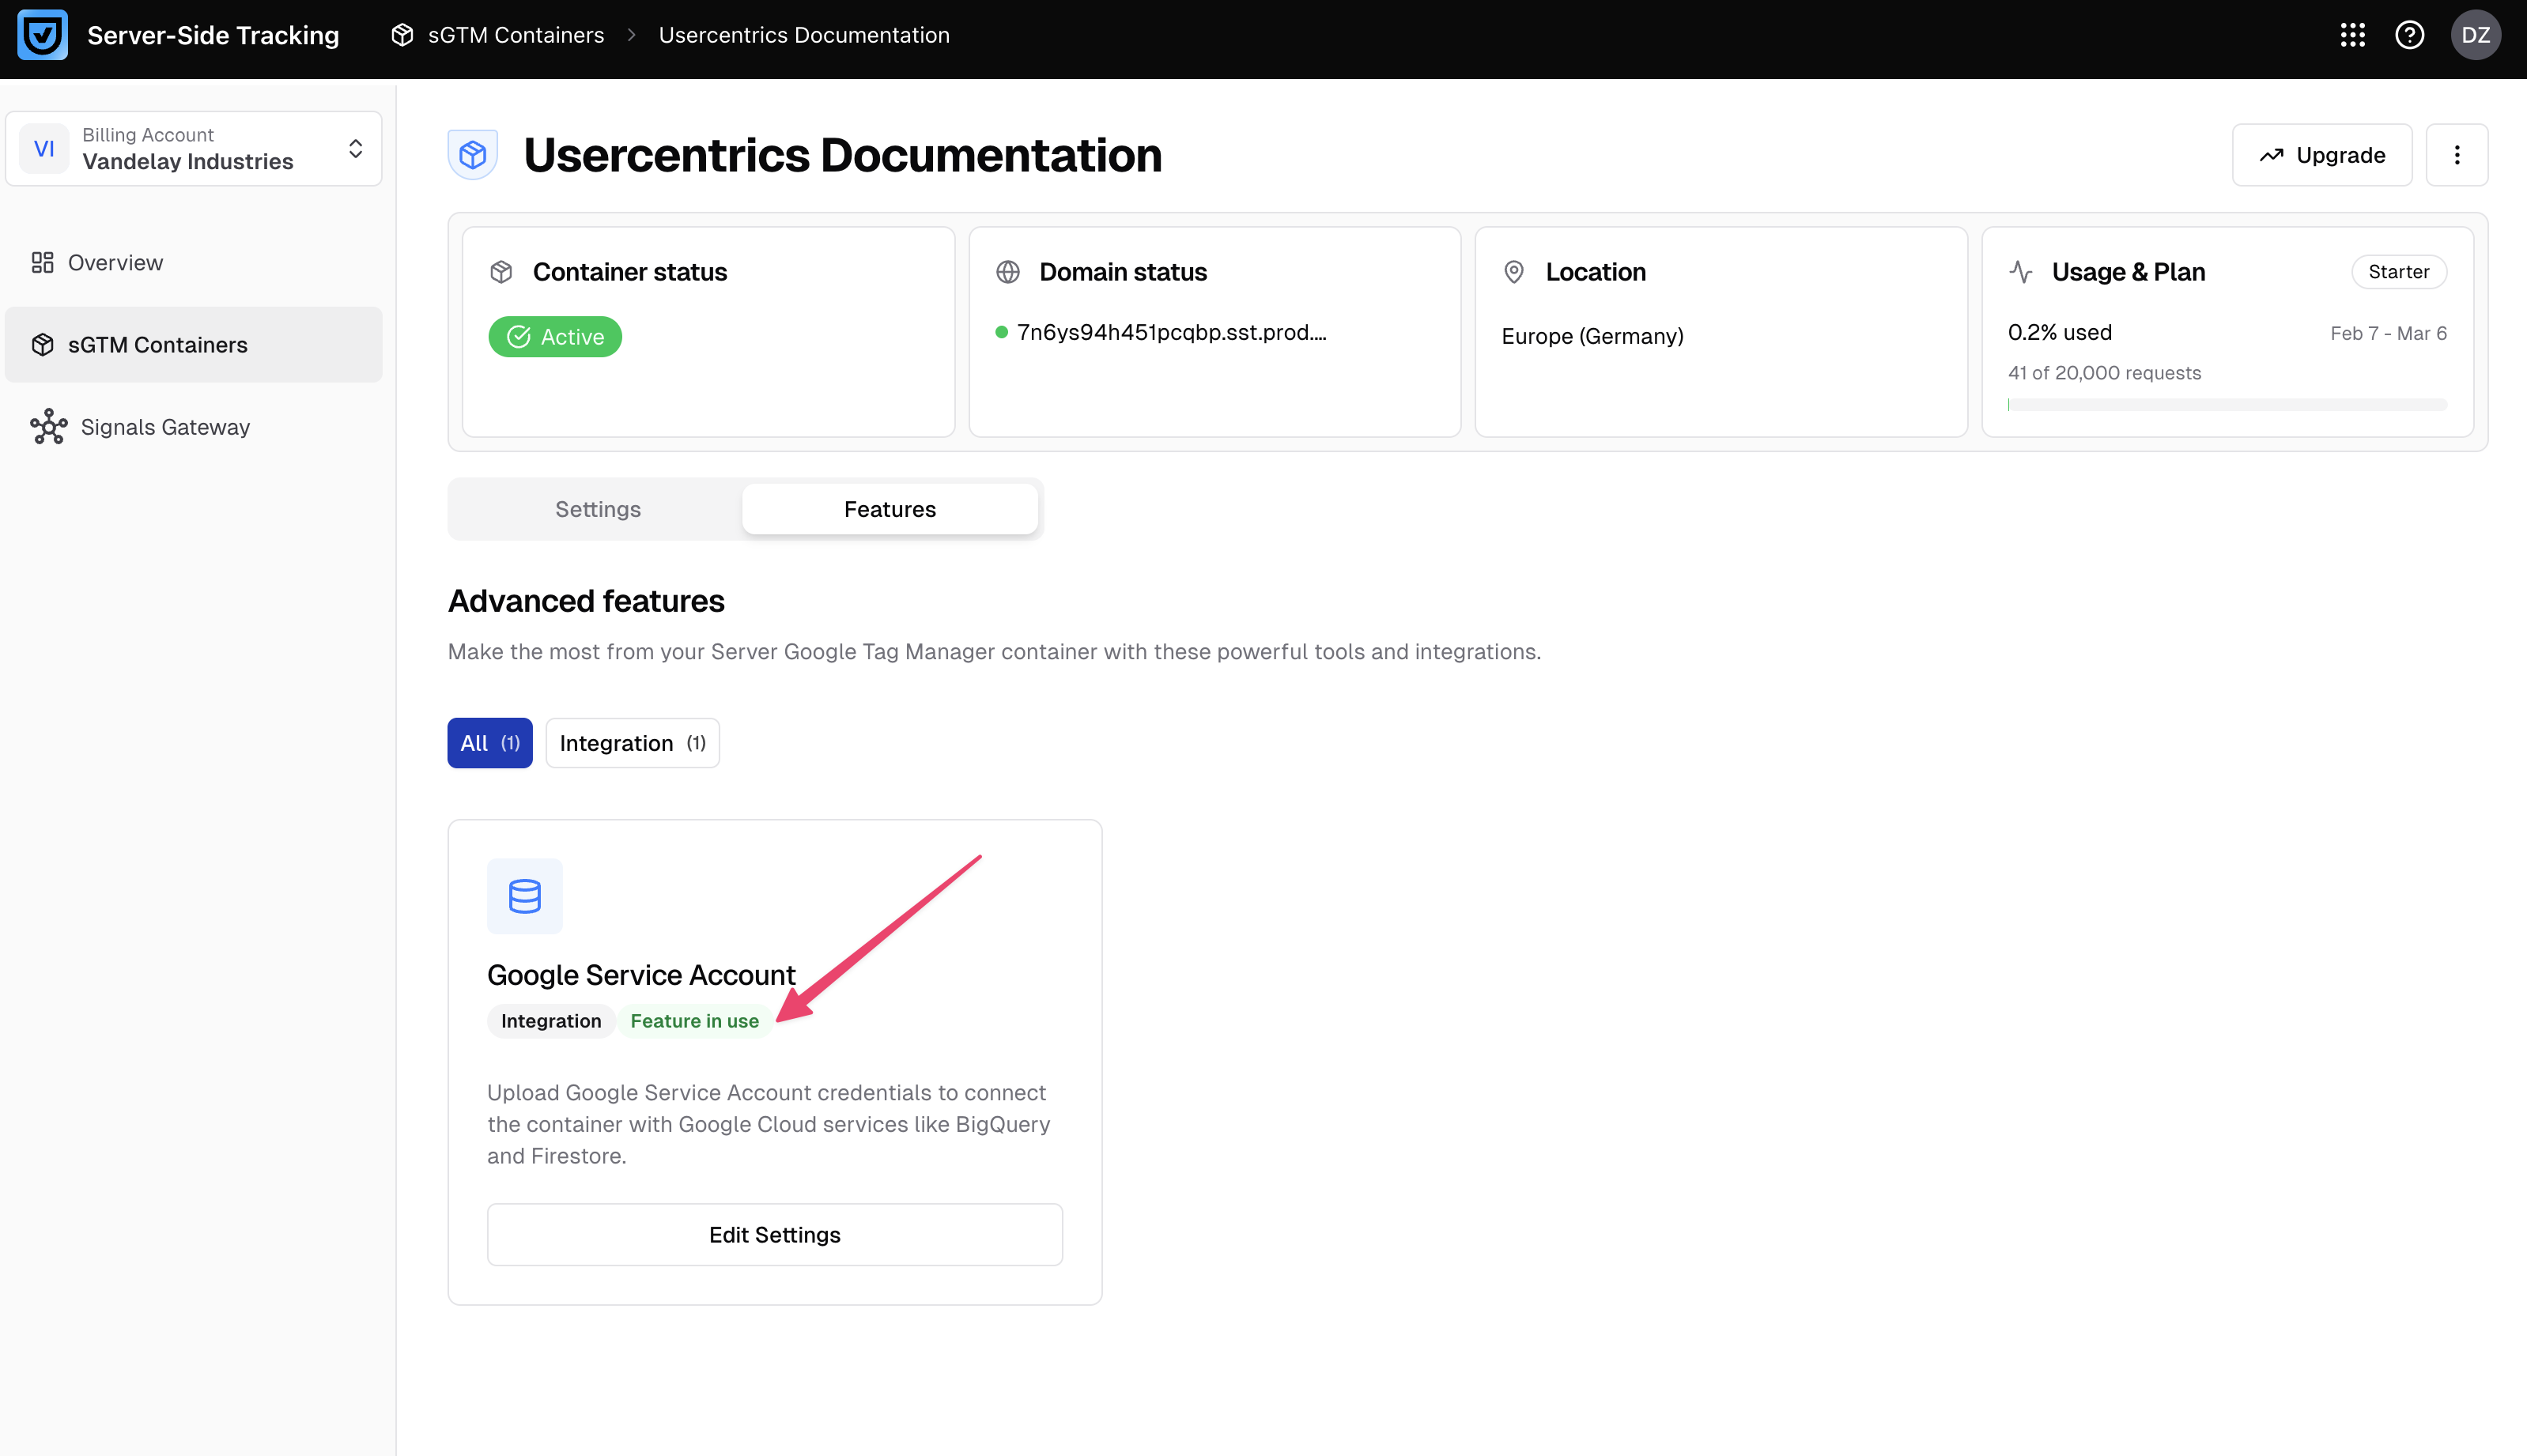Switch to the Settings tab
Screen dimensions: 2527x1456
point(597,509)
